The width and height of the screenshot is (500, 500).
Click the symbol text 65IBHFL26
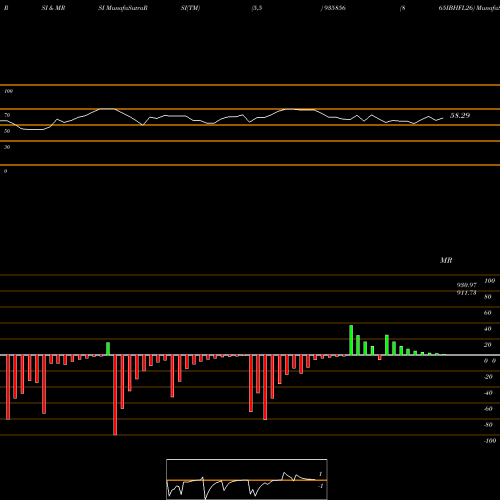pyautogui.click(x=456, y=8)
